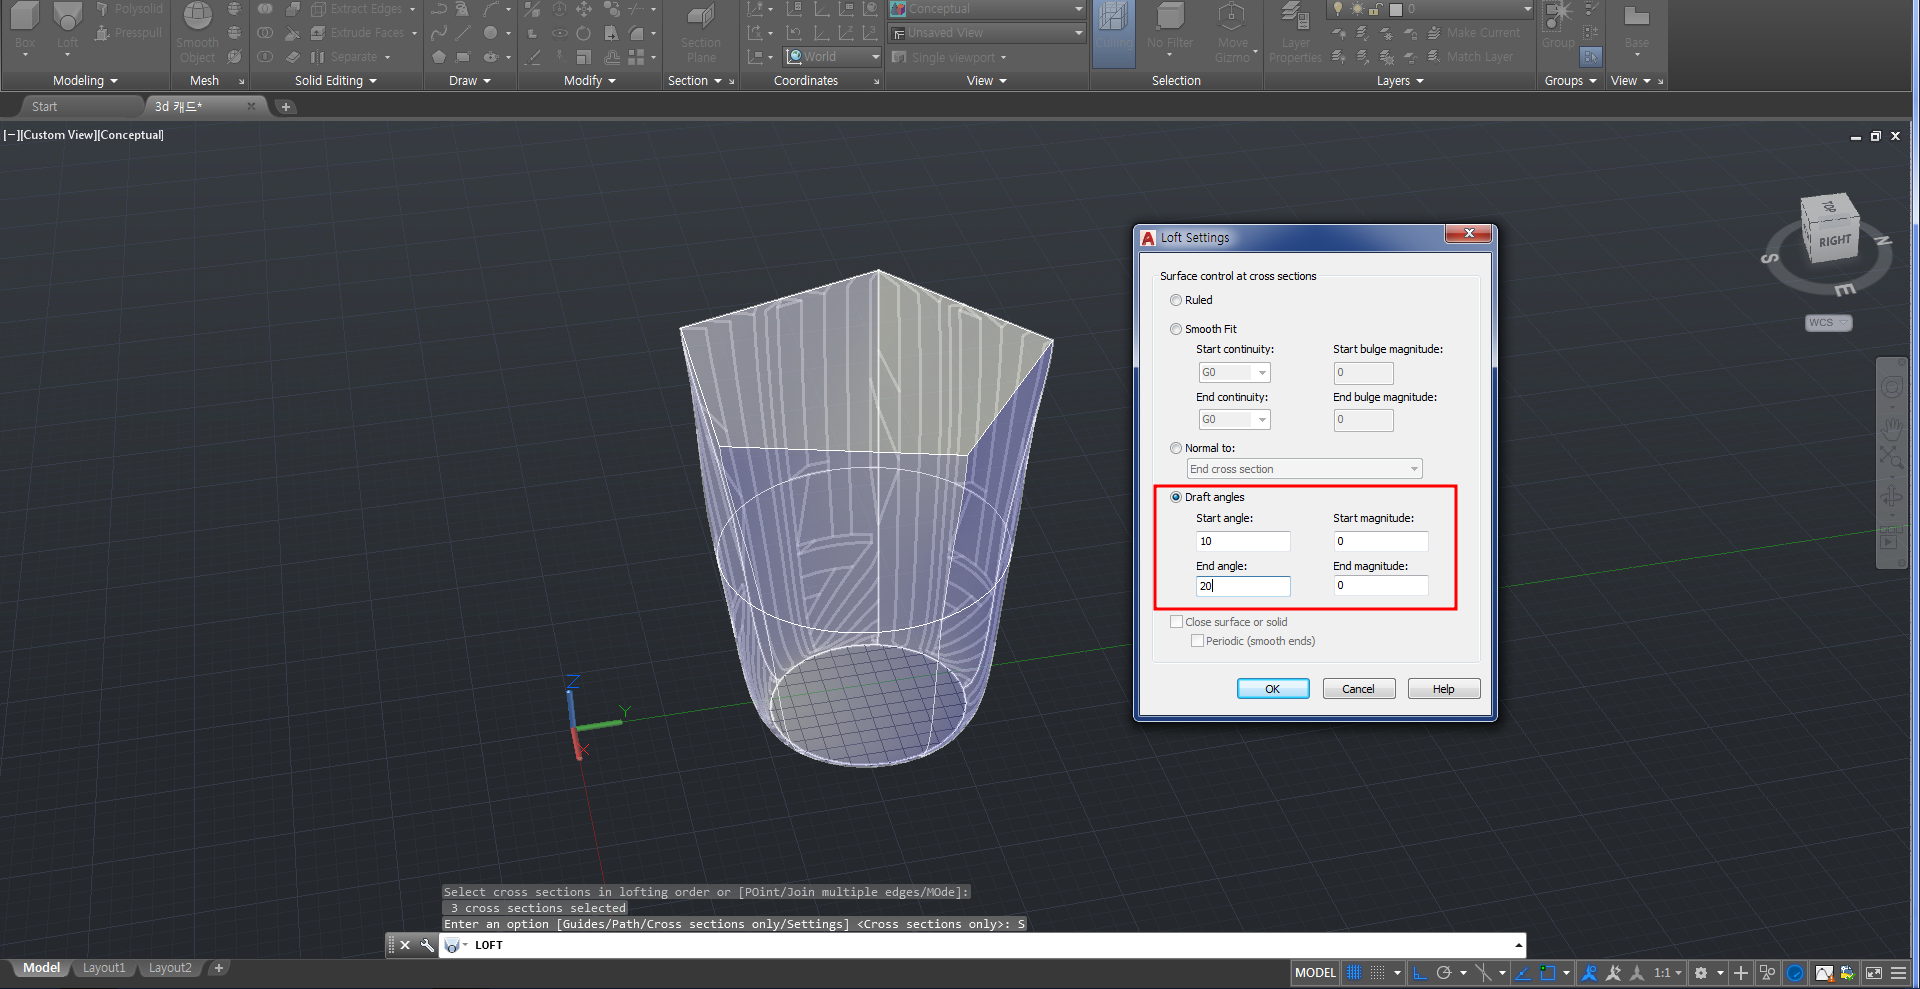Toggle drawing grid display in status bar
The width and height of the screenshot is (1920, 989).
click(x=1354, y=973)
